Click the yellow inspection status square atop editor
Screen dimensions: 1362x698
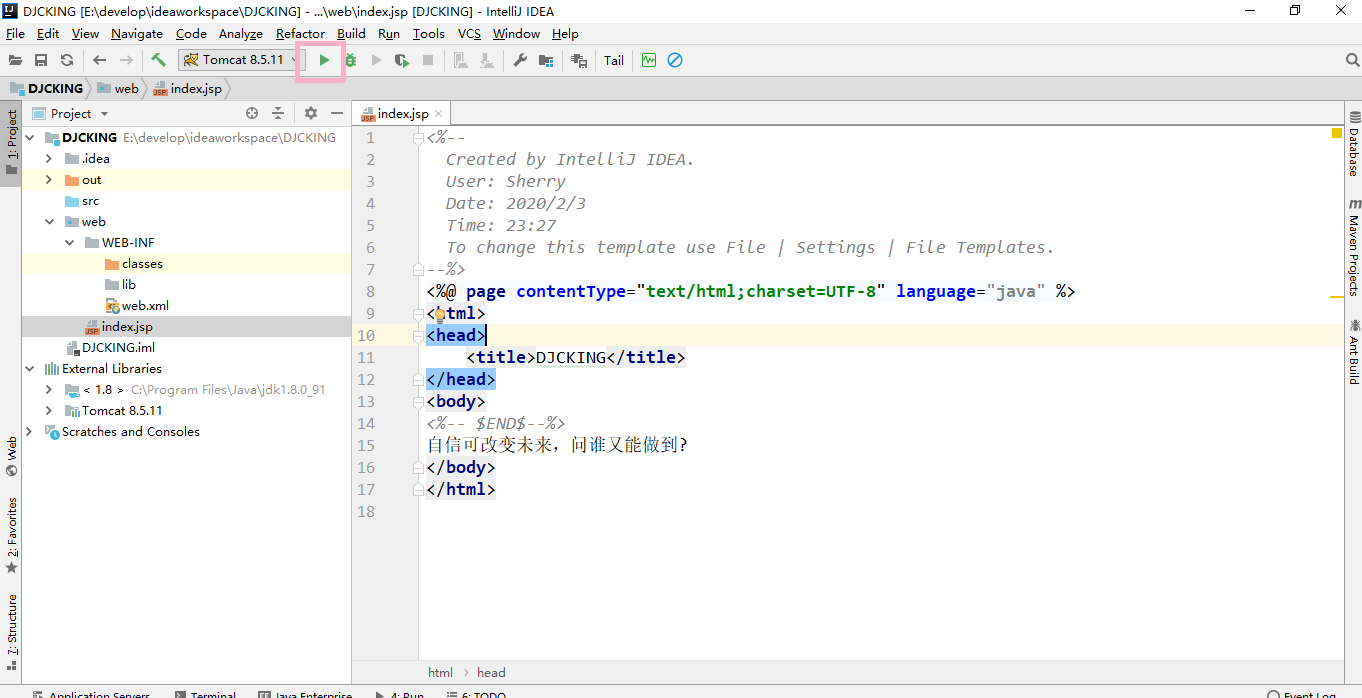coord(1337,133)
